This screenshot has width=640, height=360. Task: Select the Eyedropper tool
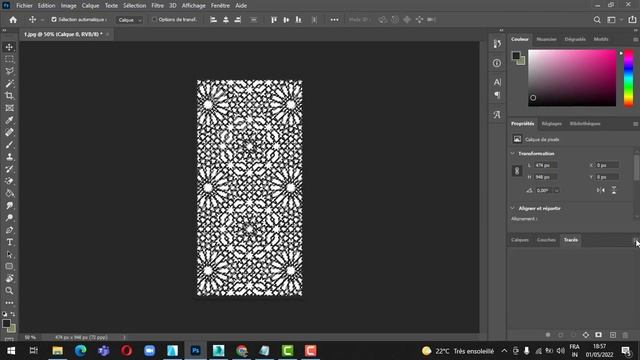click(x=9, y=120)
